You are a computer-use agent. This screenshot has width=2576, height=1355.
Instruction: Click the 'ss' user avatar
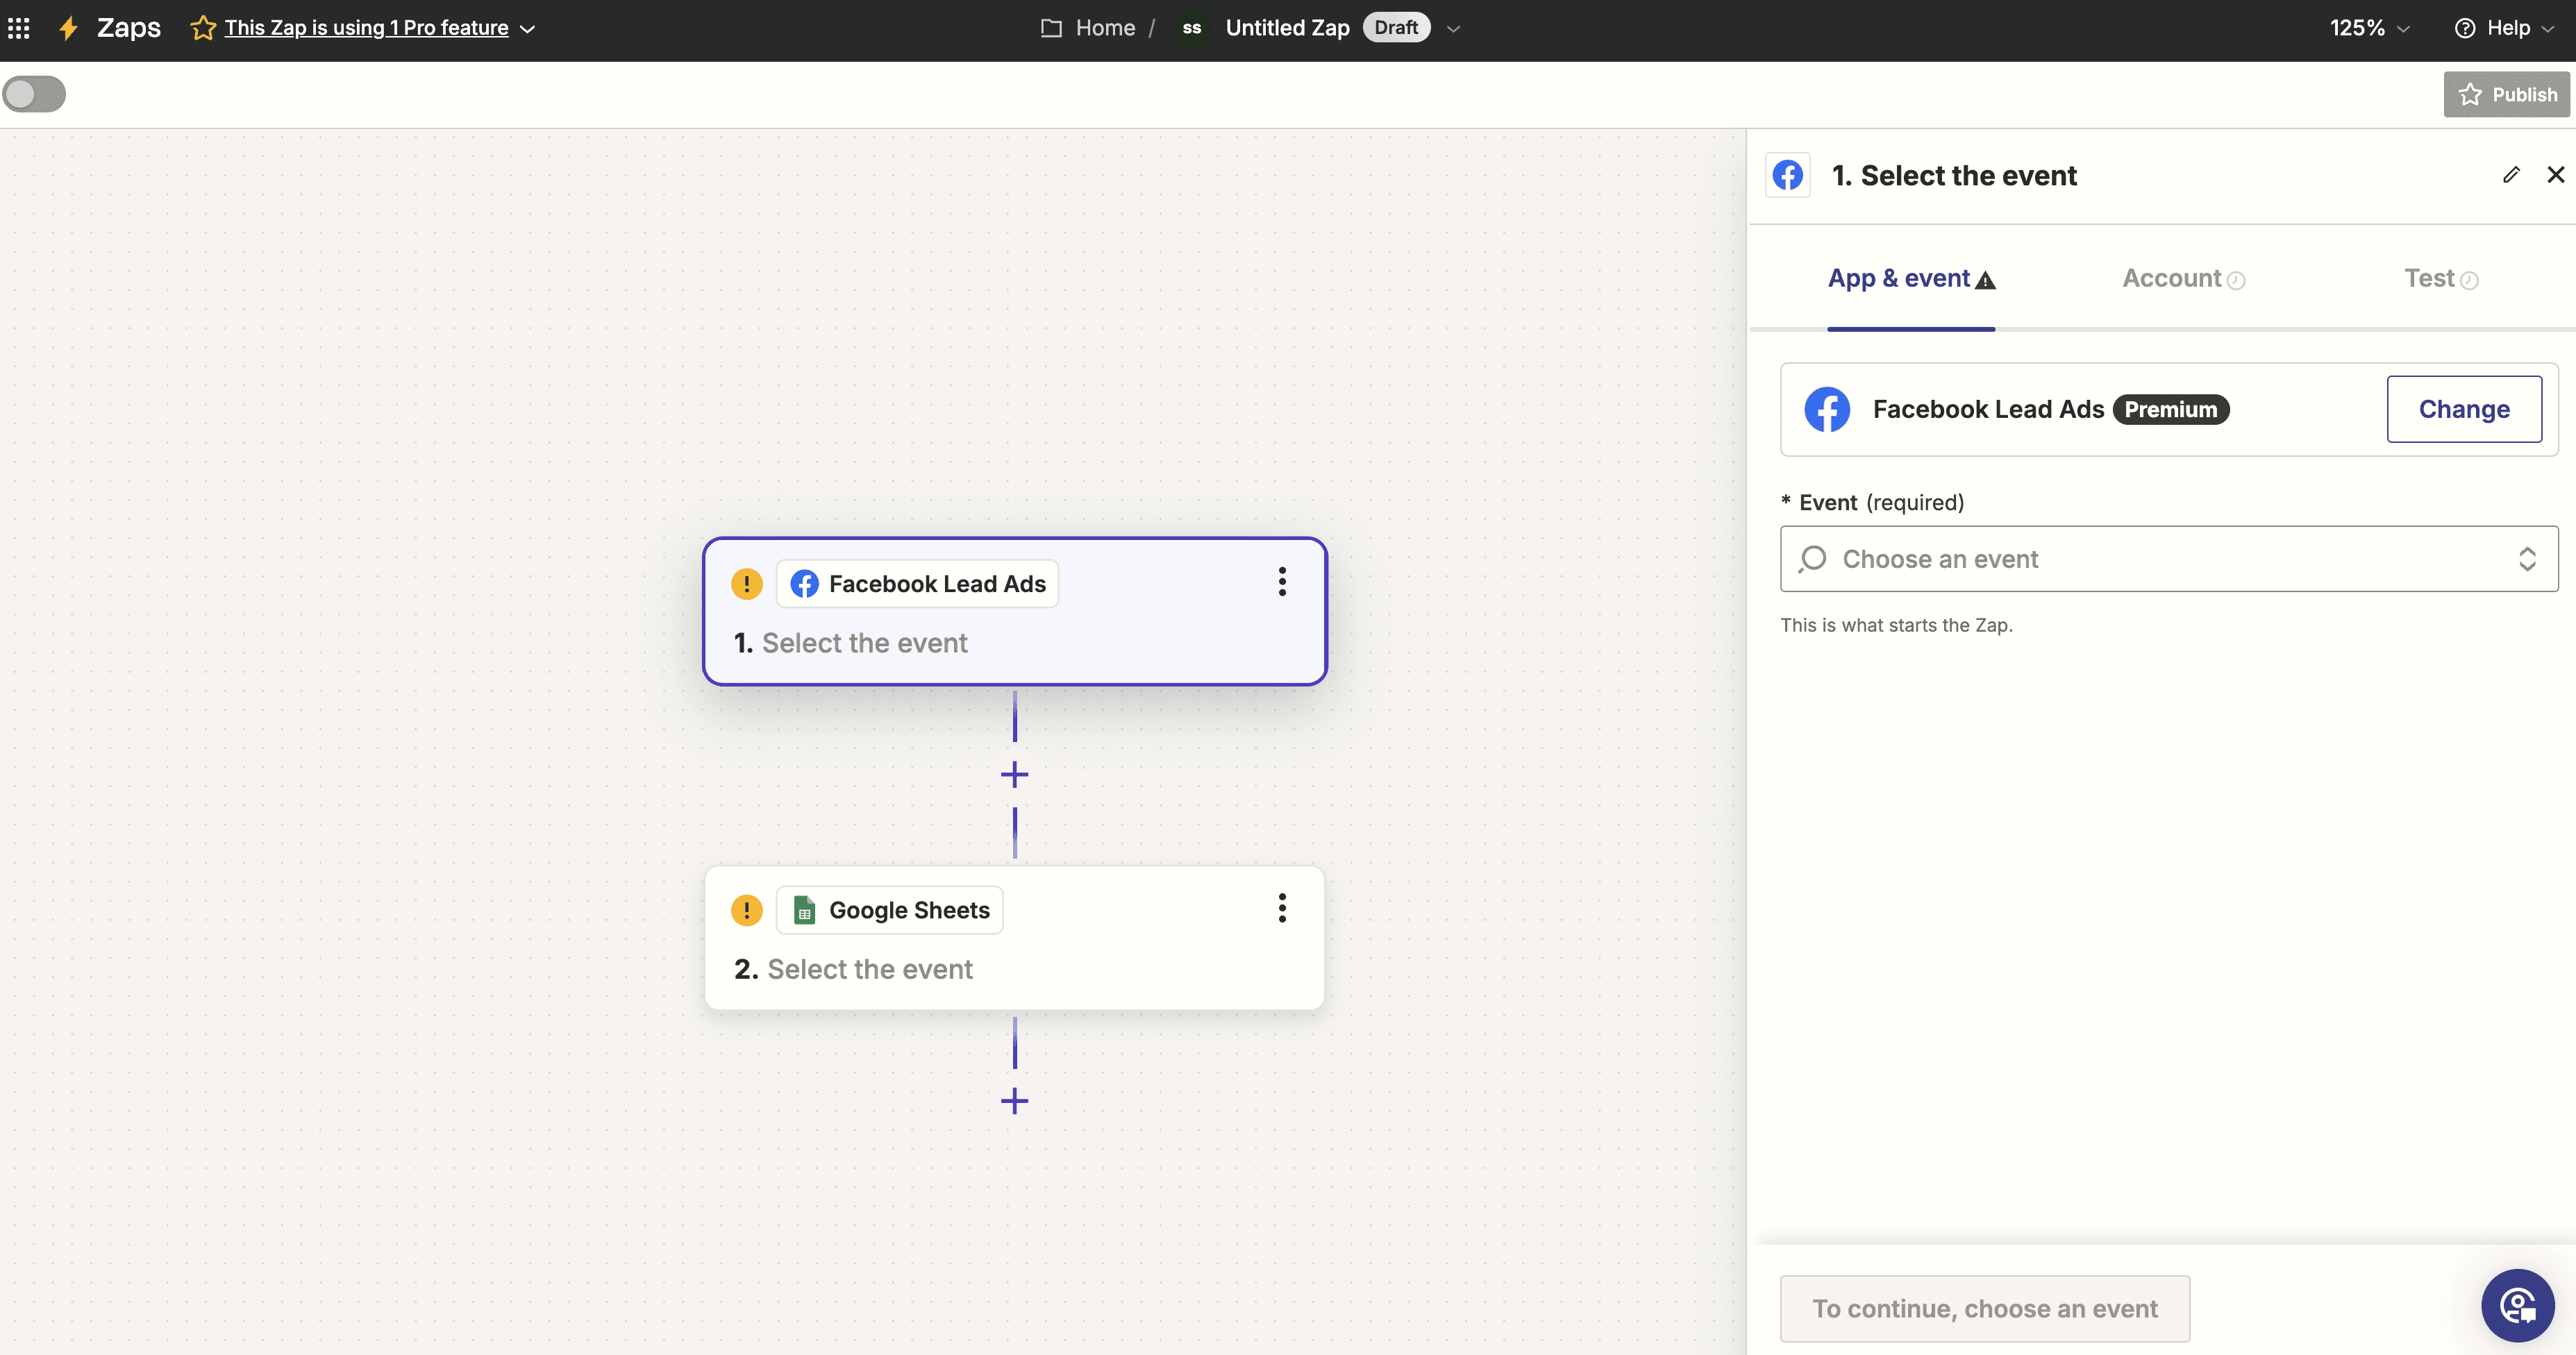pos(1191,28)
